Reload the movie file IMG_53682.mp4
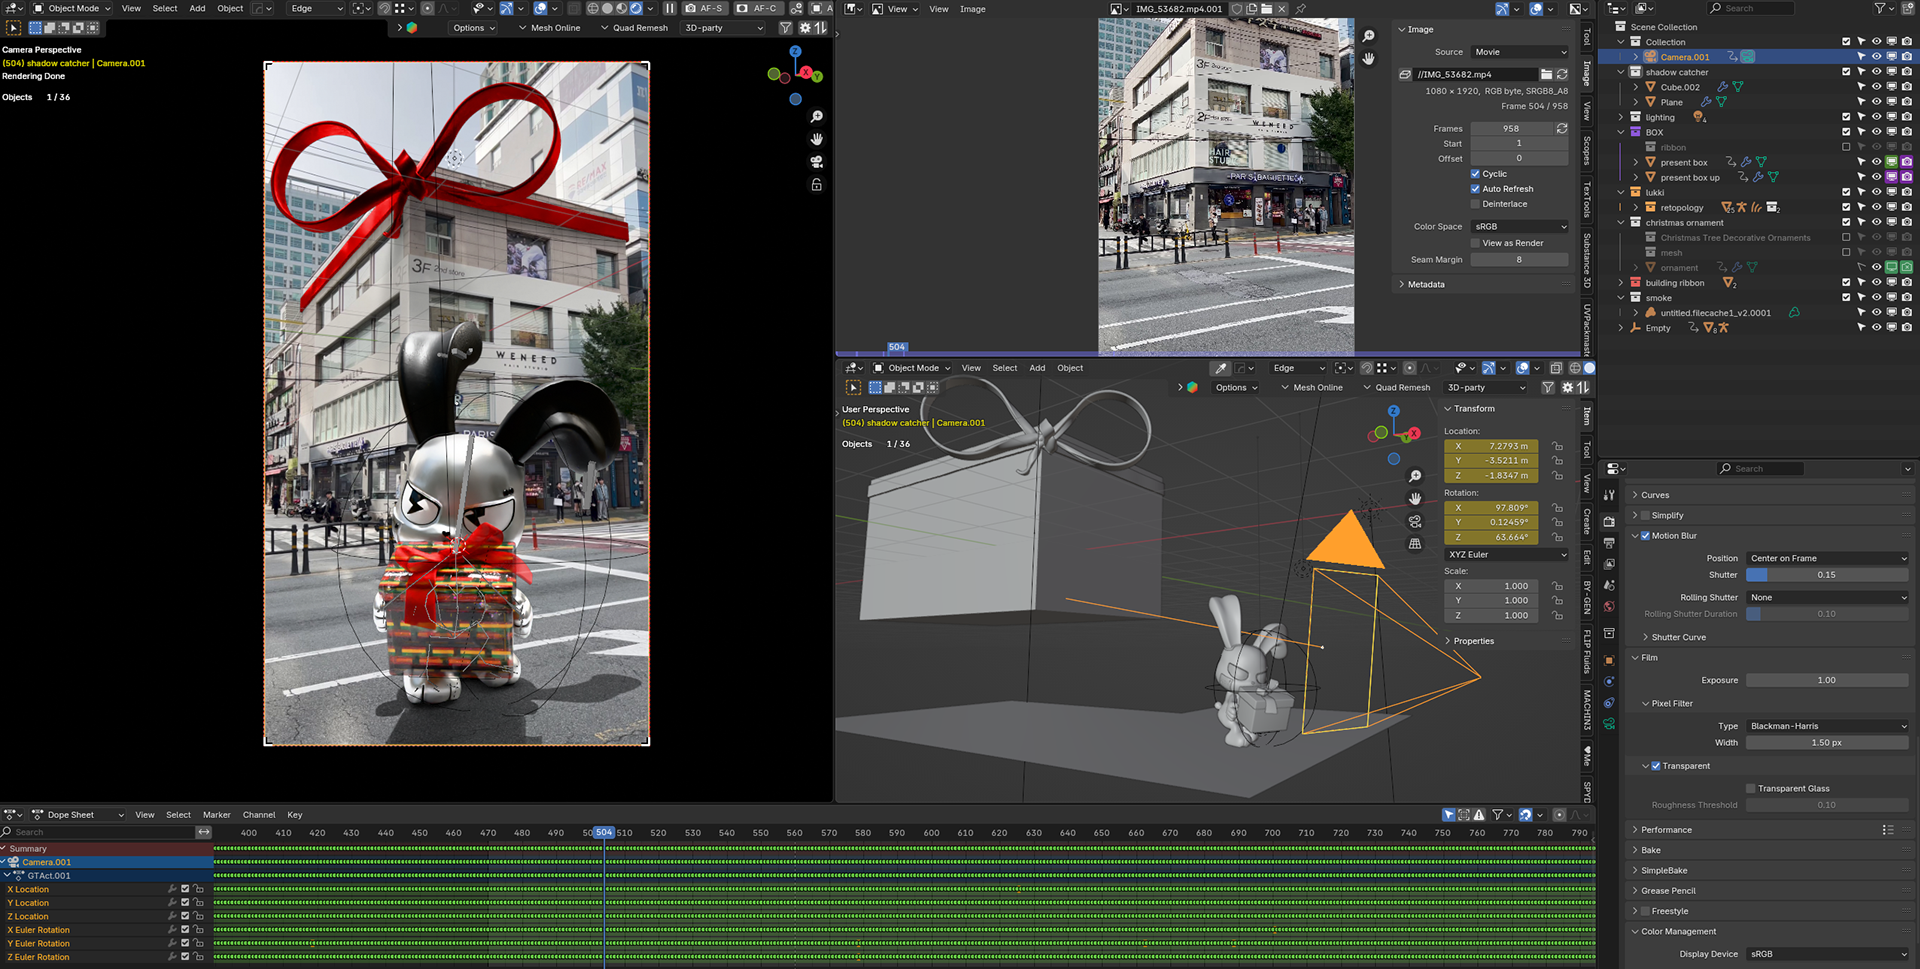1920x969 pixels. [x=1562, y=74]
